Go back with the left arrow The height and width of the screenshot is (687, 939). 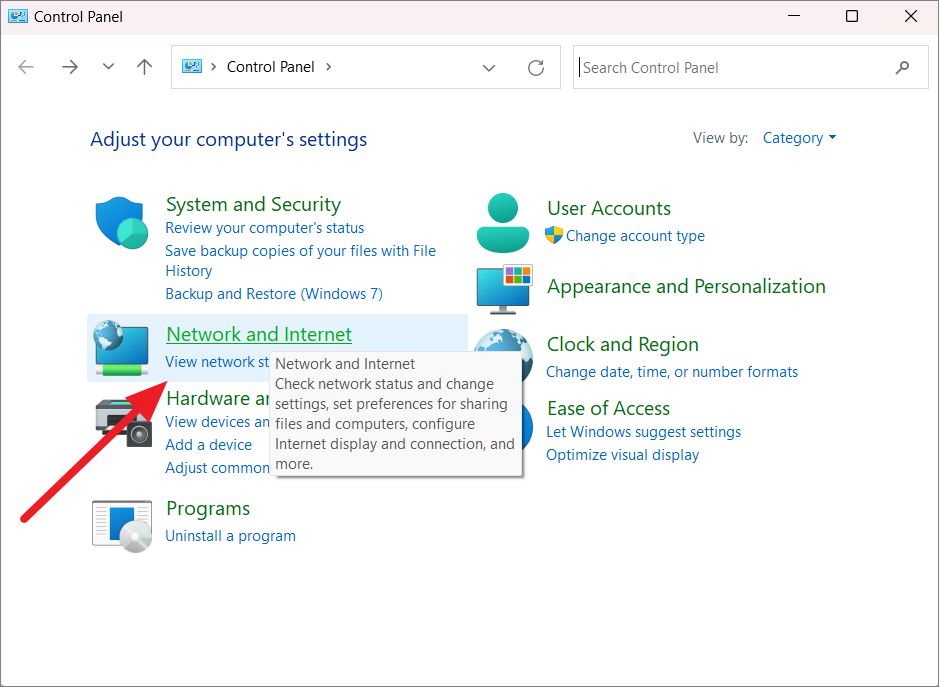coord(26,66)
